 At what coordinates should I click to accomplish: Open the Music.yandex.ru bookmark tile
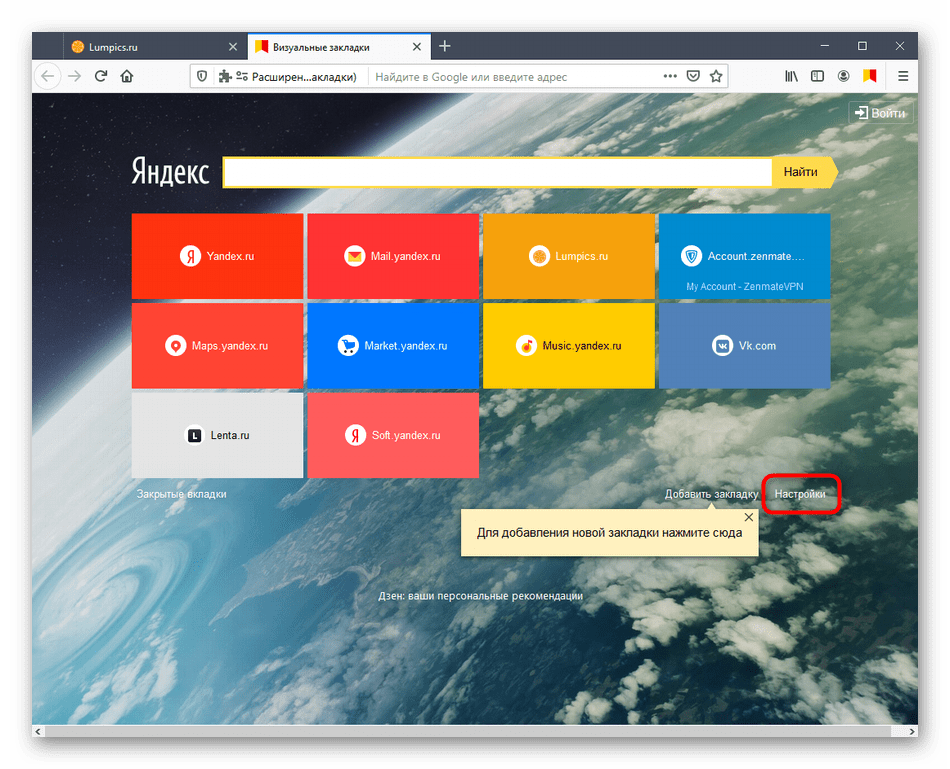(569, 346)
